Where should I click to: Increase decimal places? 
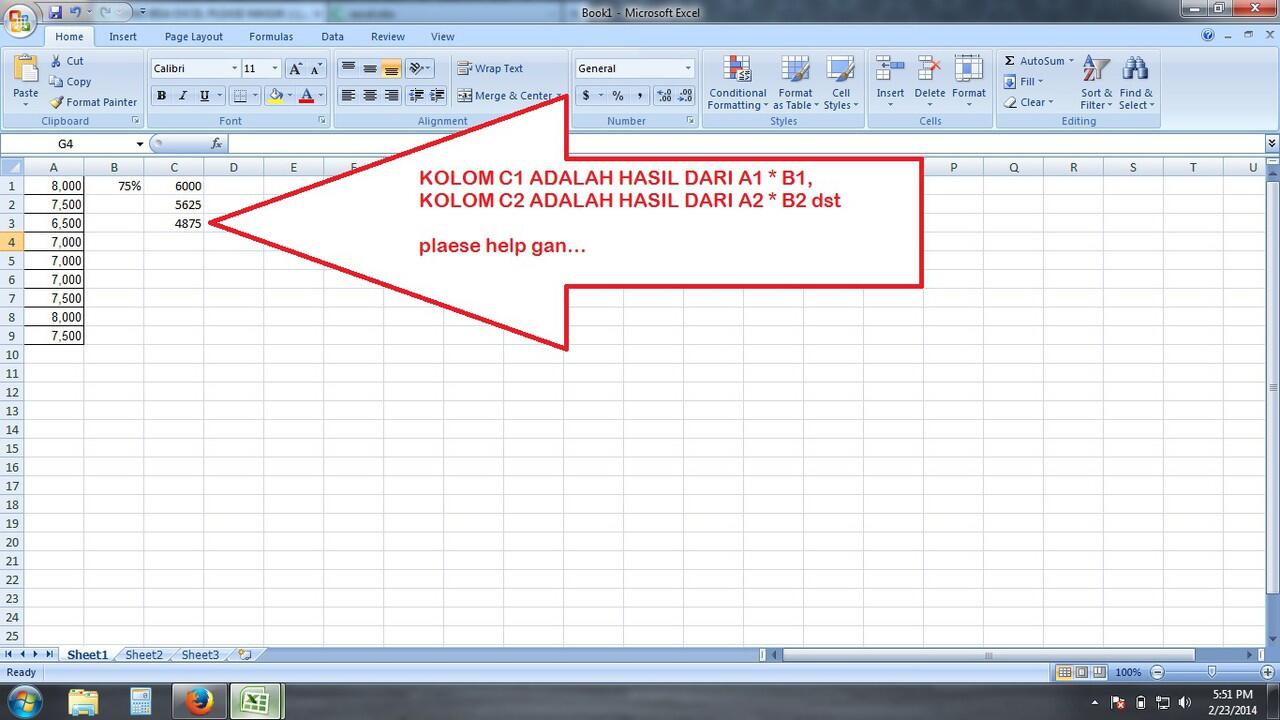click(664, 96)
